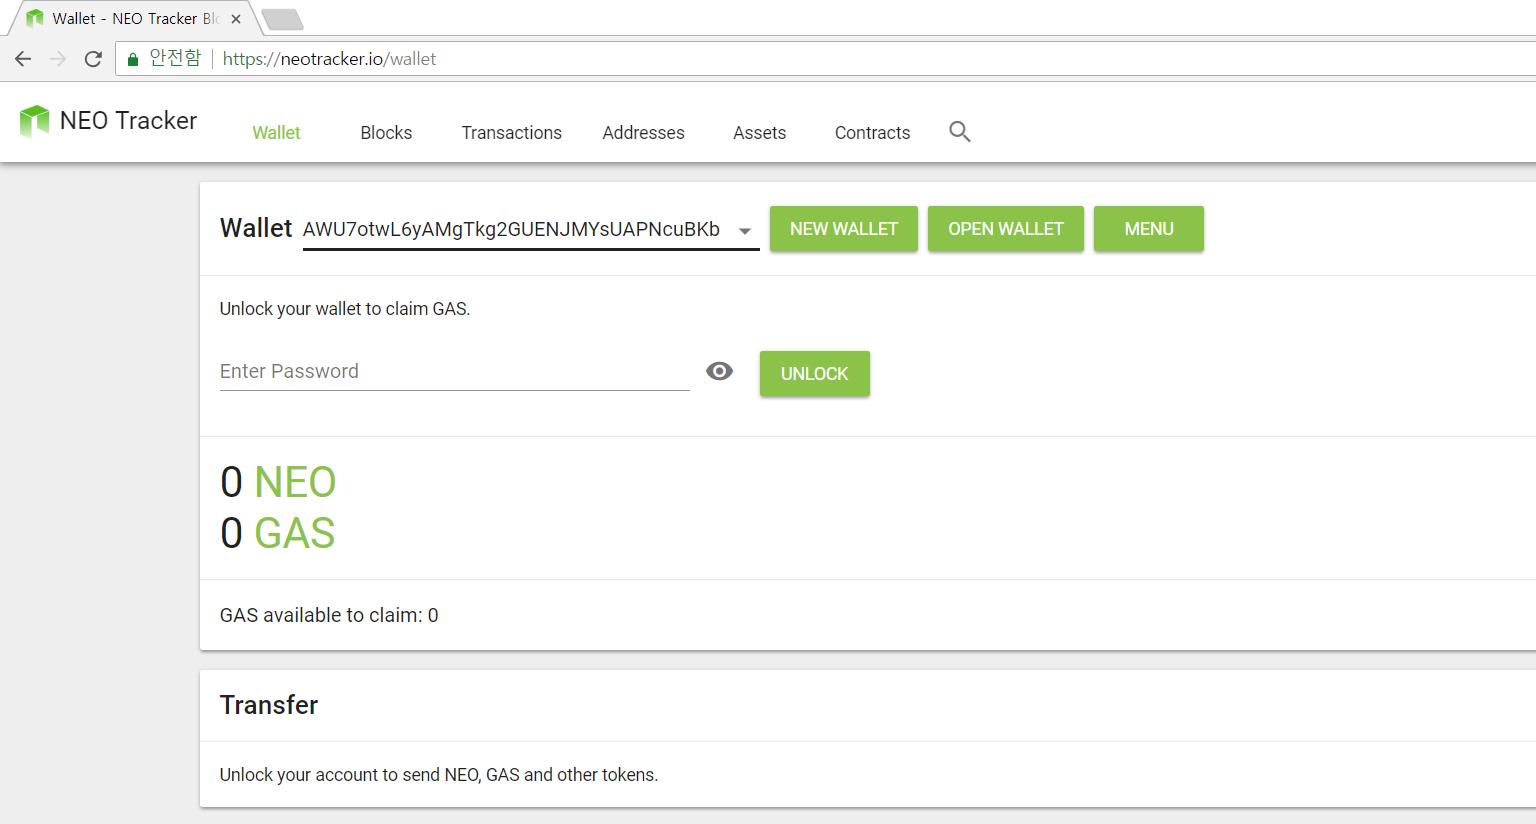Click the green secure padlock icon
Viewport: 1536px width, 824px height.
pos(133,59)
